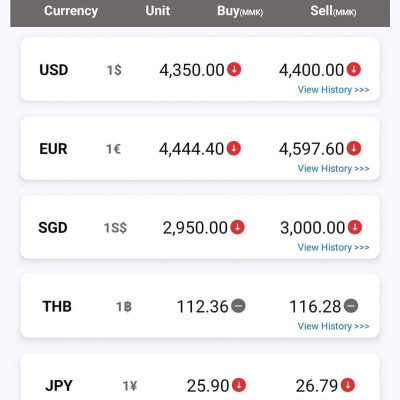This screenshot has width=400, height=400.
Task: Open View History for USD
Action: [x=333, y=90]
